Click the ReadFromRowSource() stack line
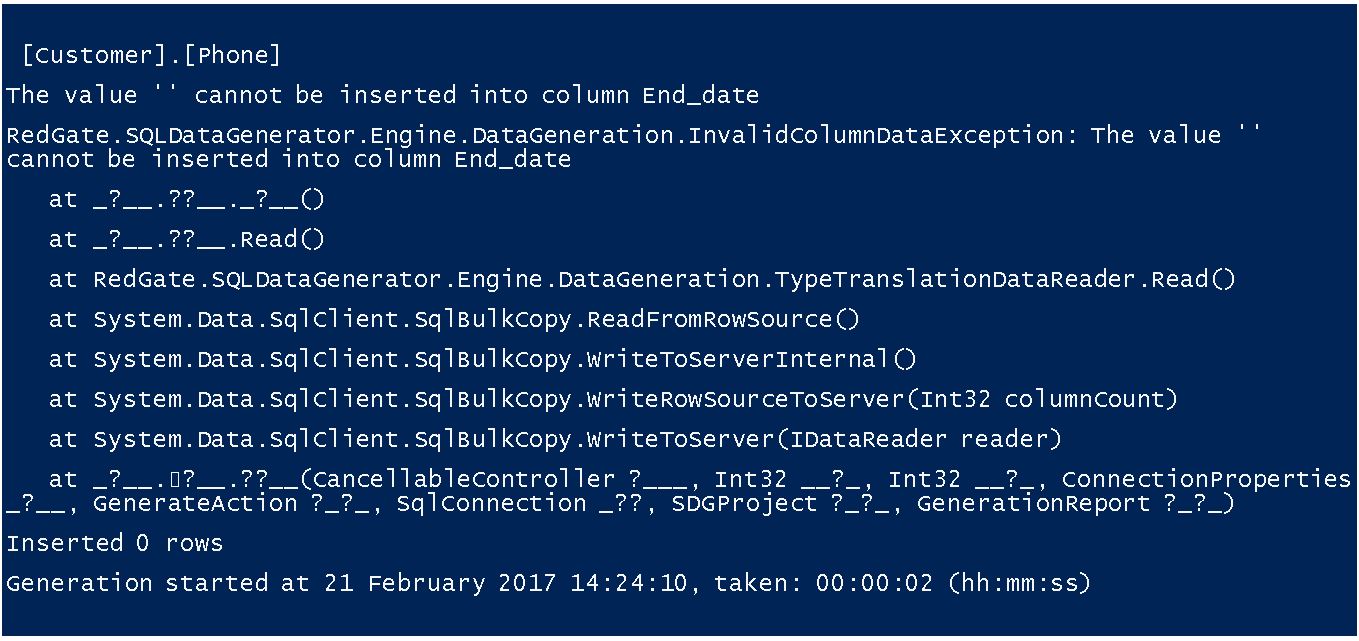Image resolution: width=1359 pixels, height=641 pixels. click(x=454, y=320)
